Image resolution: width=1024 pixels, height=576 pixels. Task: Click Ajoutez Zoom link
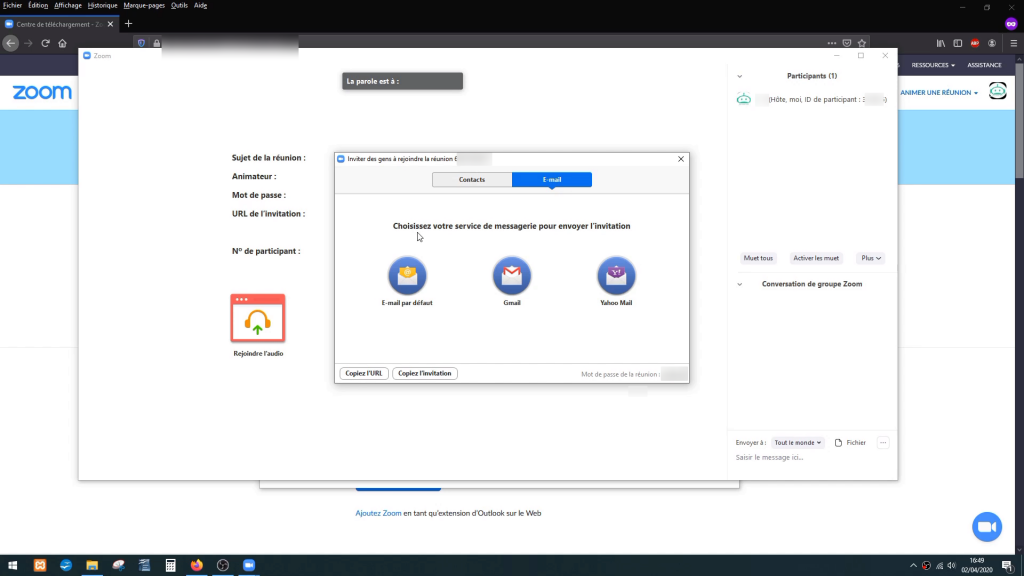click(x=378, y=513)
